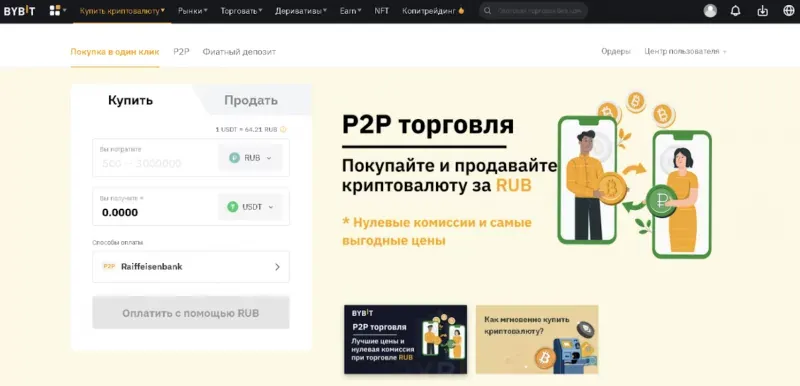Open the NFT menu item

(381, 11)
